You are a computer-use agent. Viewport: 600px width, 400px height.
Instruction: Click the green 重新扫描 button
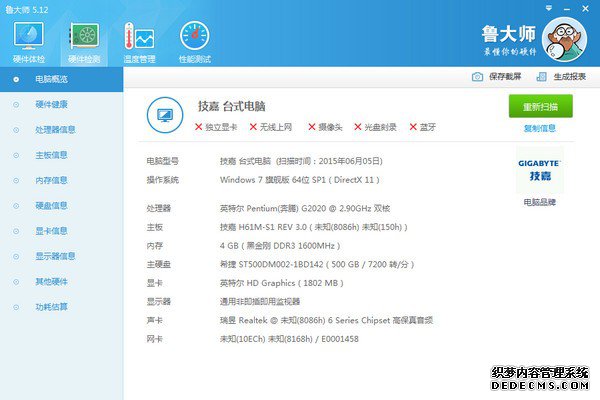click(x=540, y=106)
